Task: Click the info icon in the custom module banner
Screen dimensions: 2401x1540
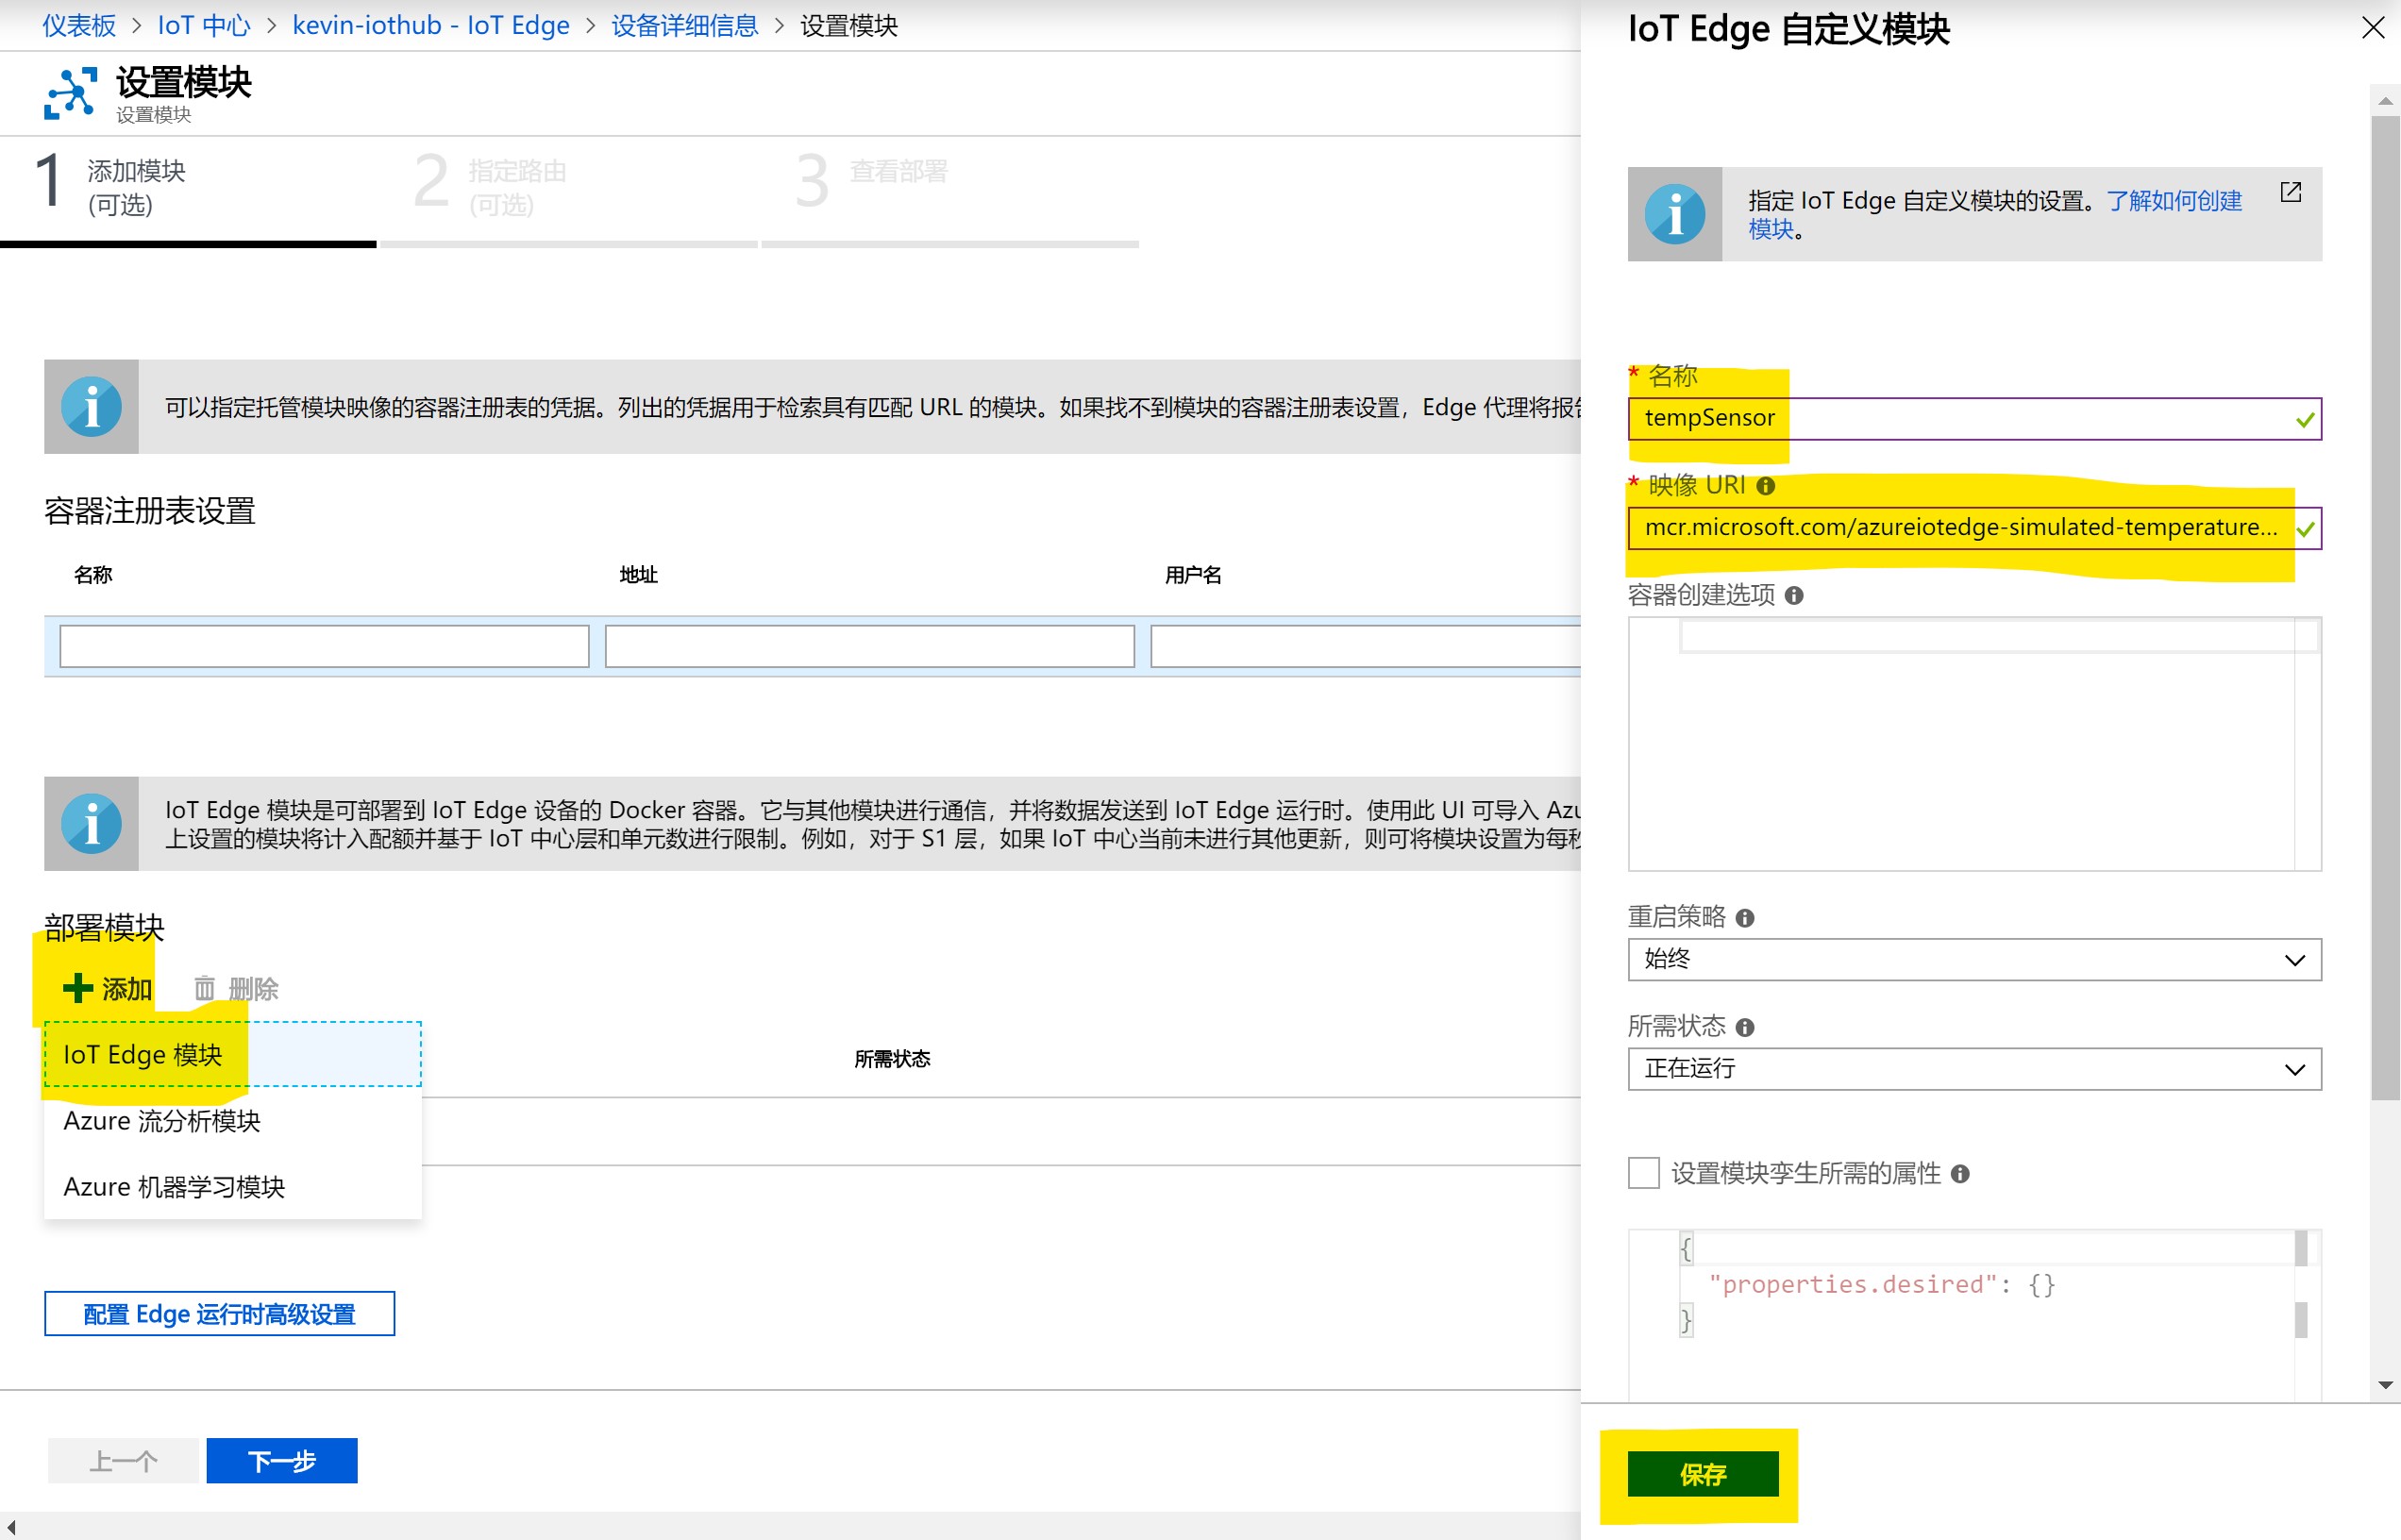Action: pyautogui.click(x=1675, y=214)
